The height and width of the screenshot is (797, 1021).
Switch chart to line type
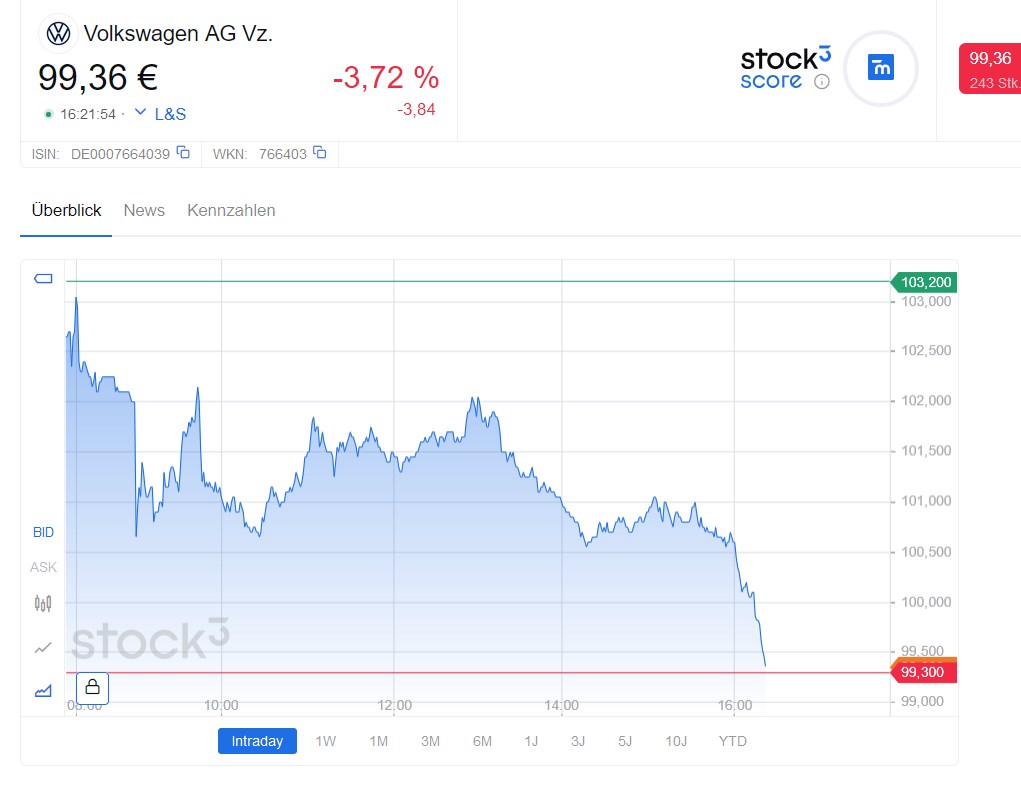tap(43, 648)
